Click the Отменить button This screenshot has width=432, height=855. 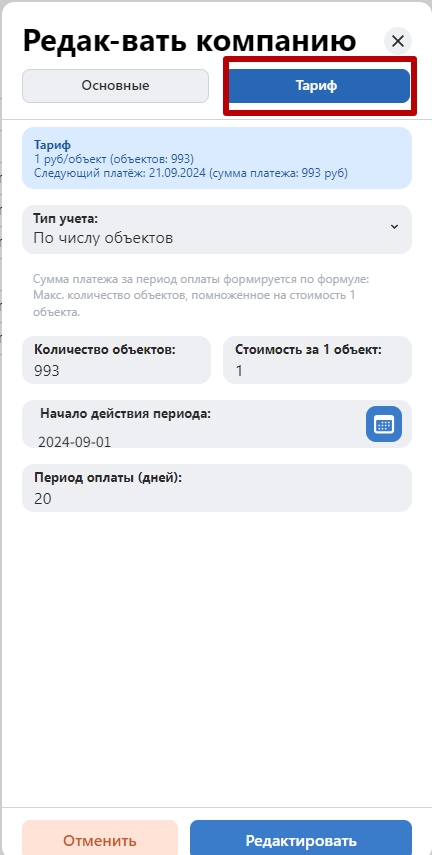point(100,839)
